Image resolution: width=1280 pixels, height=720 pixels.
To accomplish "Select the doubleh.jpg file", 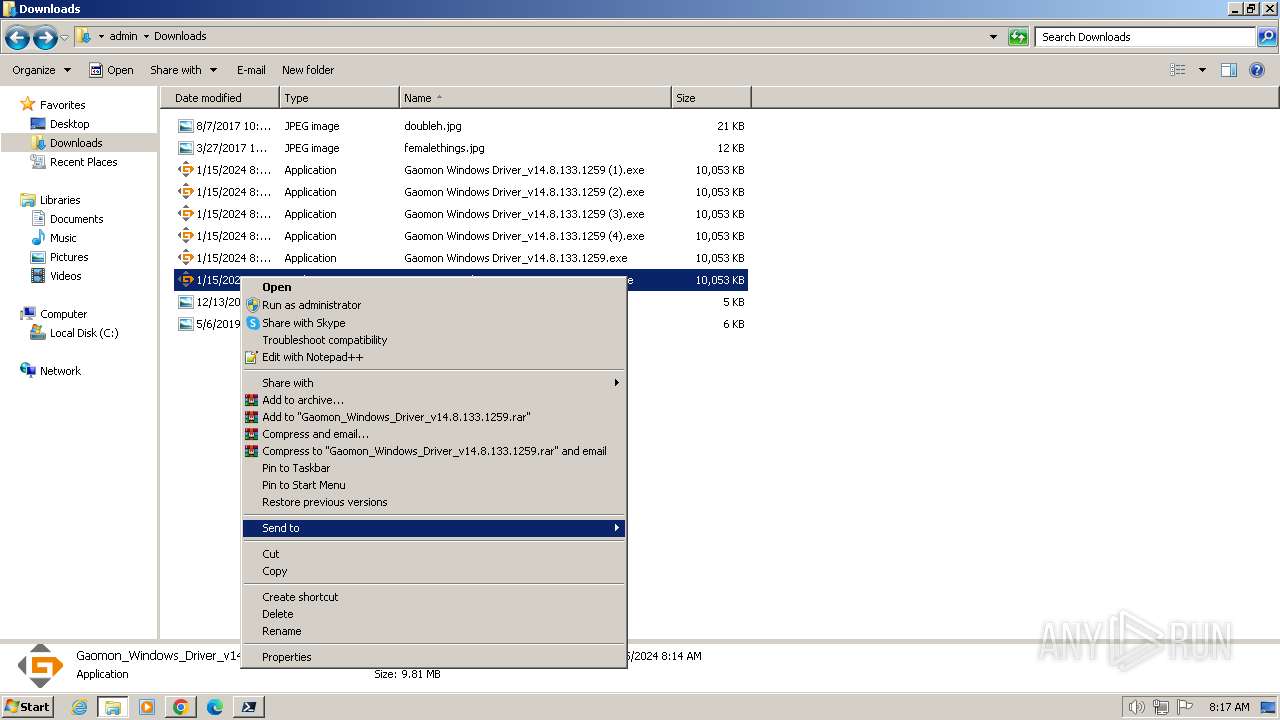I will (461, 126).
